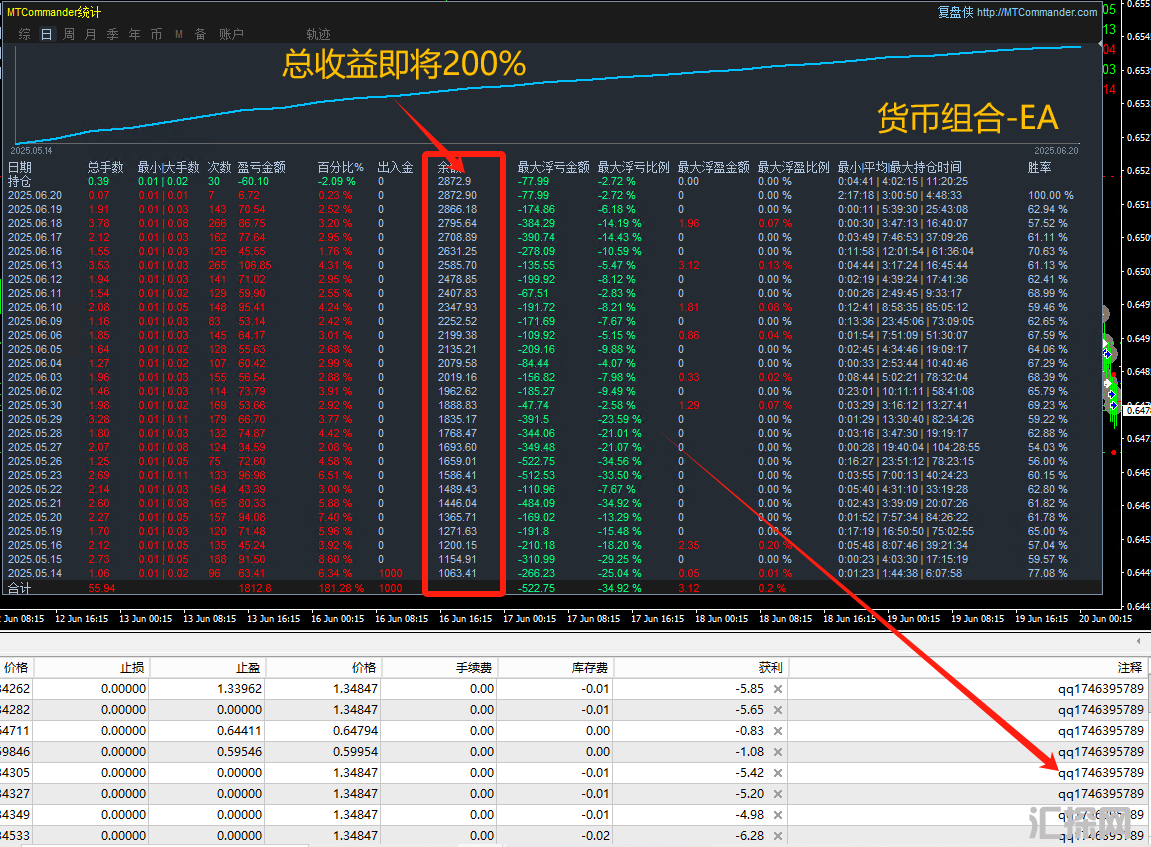This screenshot has width=1151, height=847.
Task: Click the 0:16:27 | 23:51:12 | 78:23:15 cell
Action: pyautogui.click(x=906, y=461)
